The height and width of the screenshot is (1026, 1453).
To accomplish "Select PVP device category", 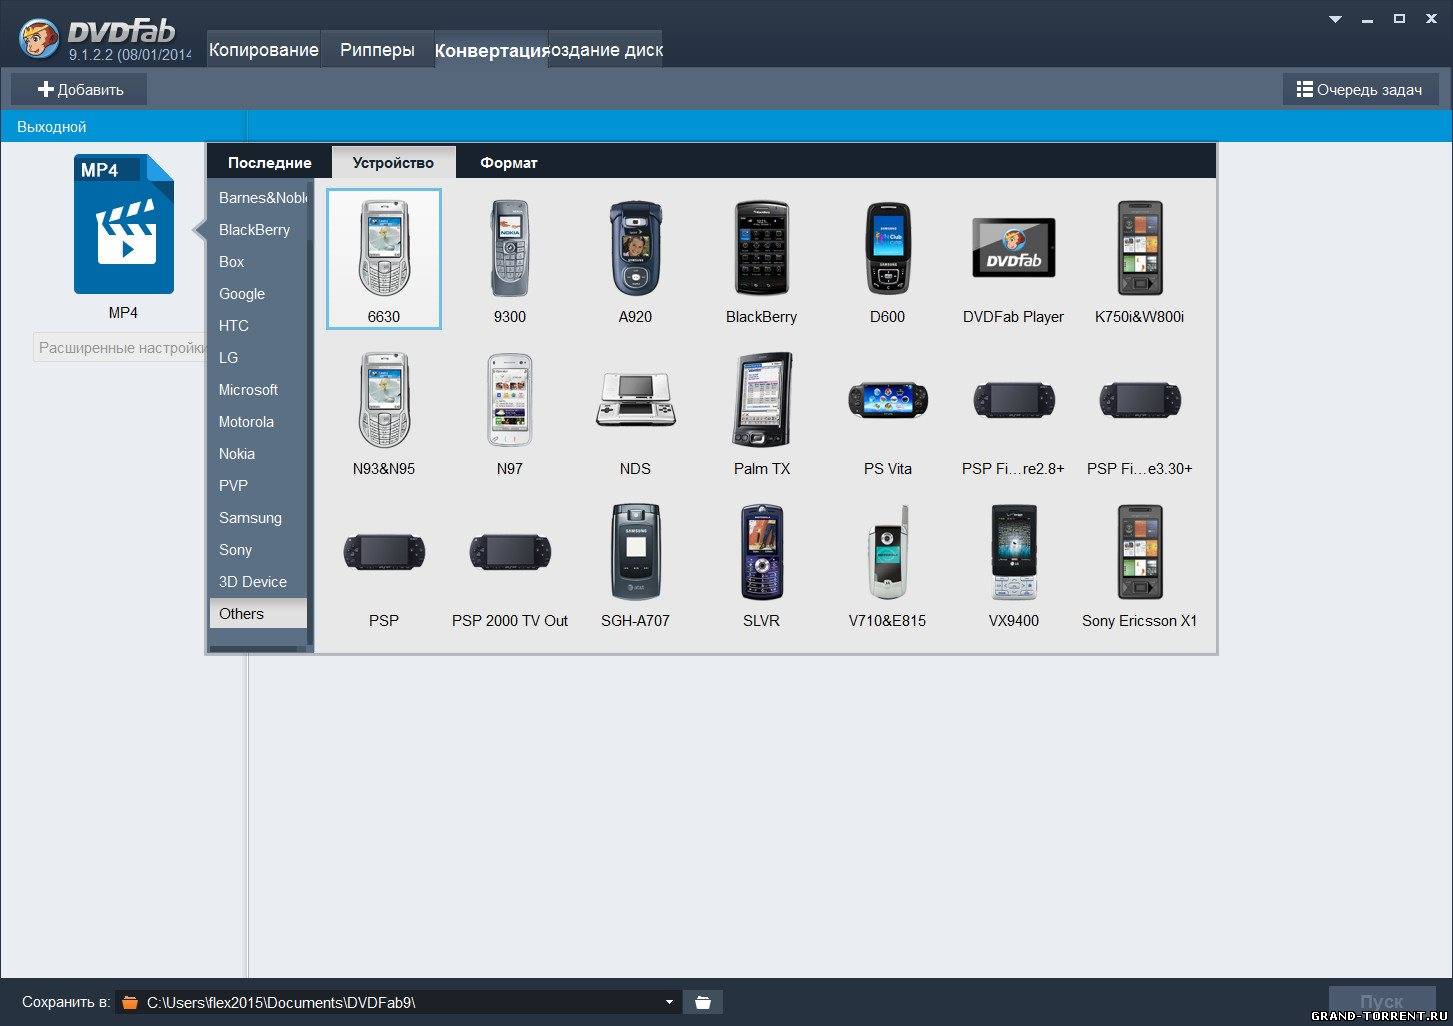I will 259,486.
